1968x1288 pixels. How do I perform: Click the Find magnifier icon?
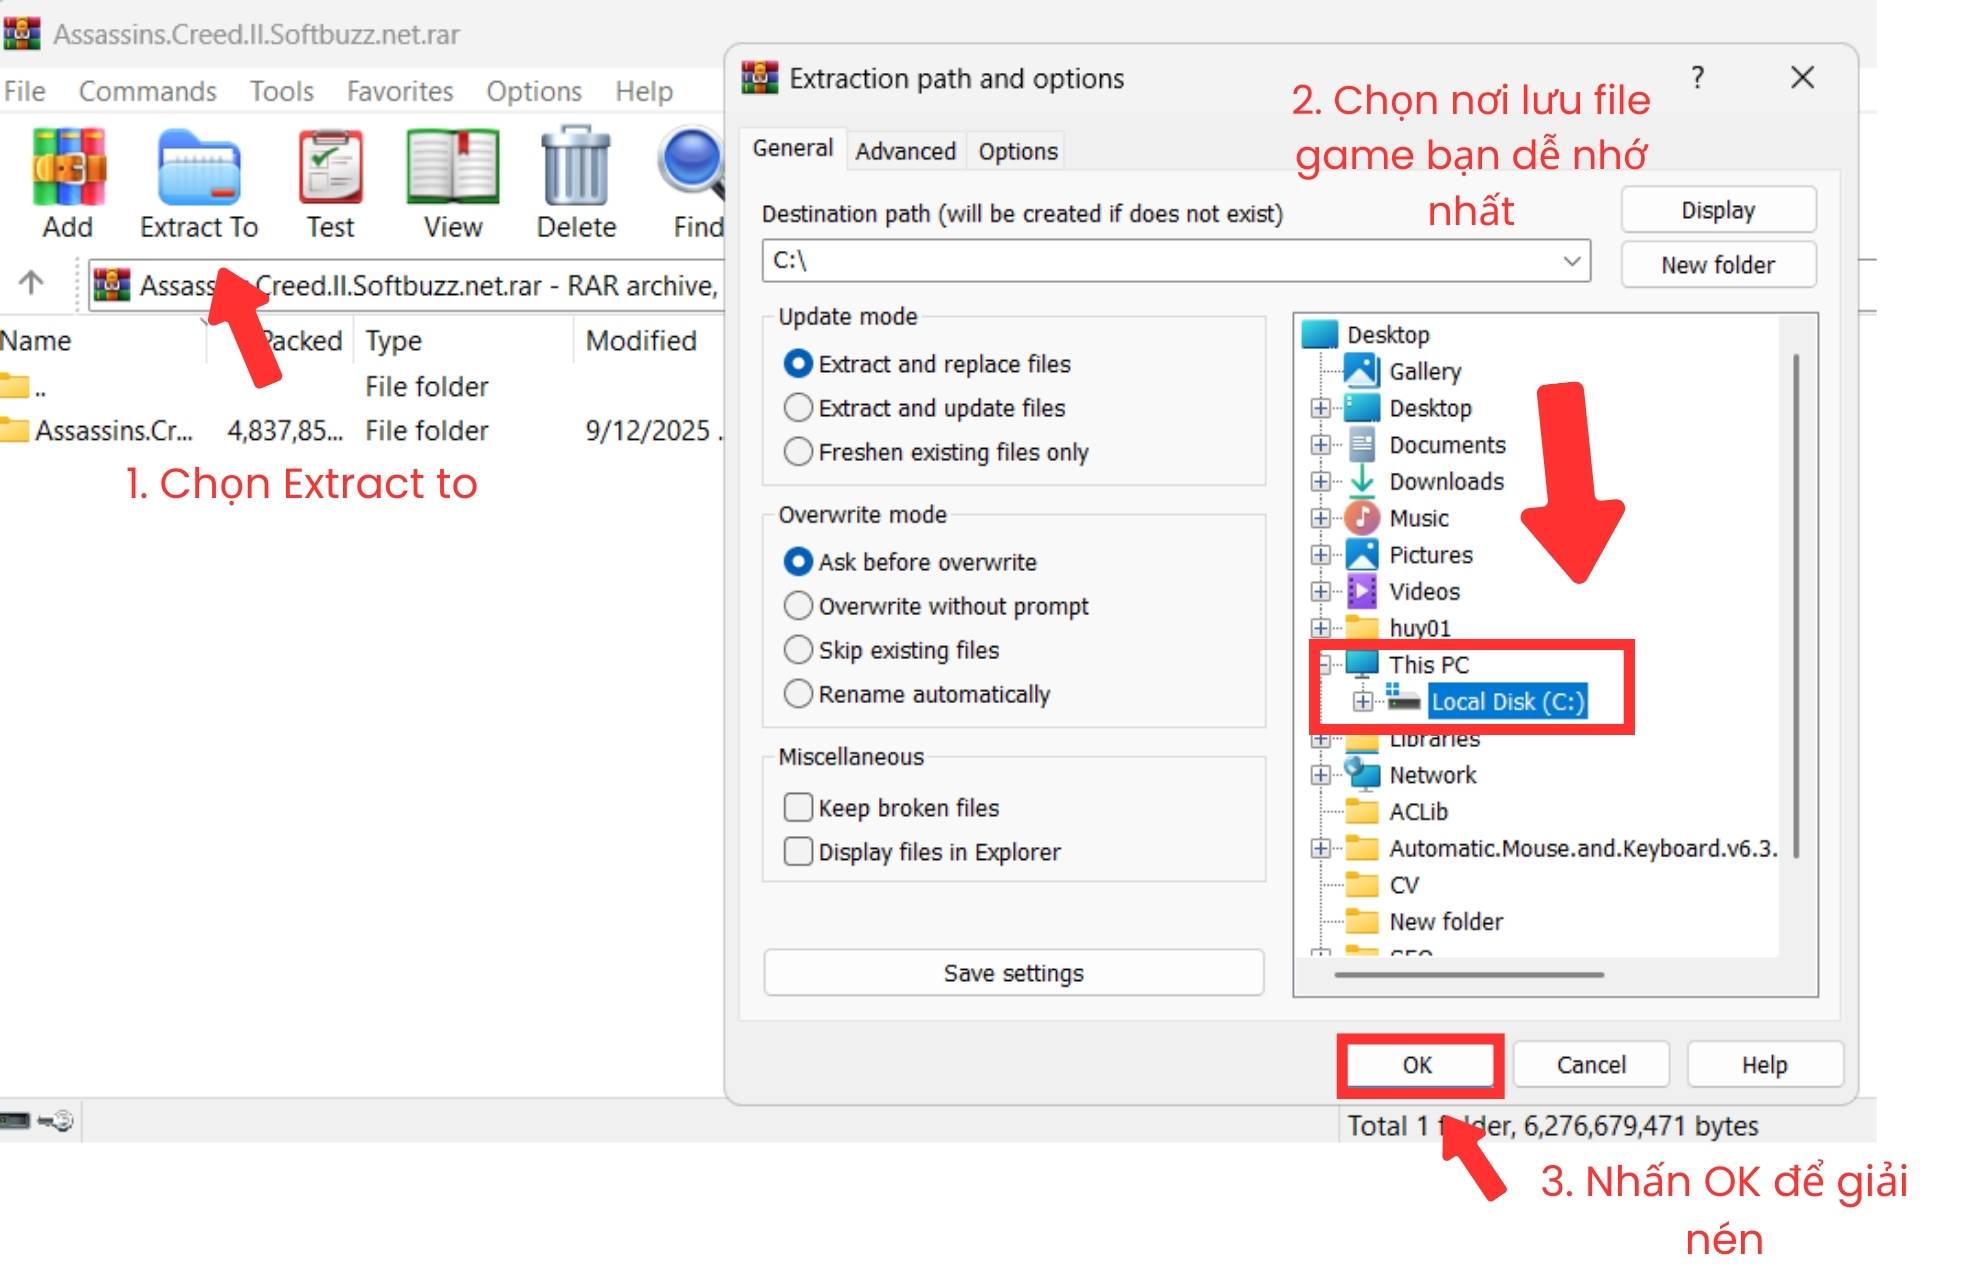pos(691,163)
